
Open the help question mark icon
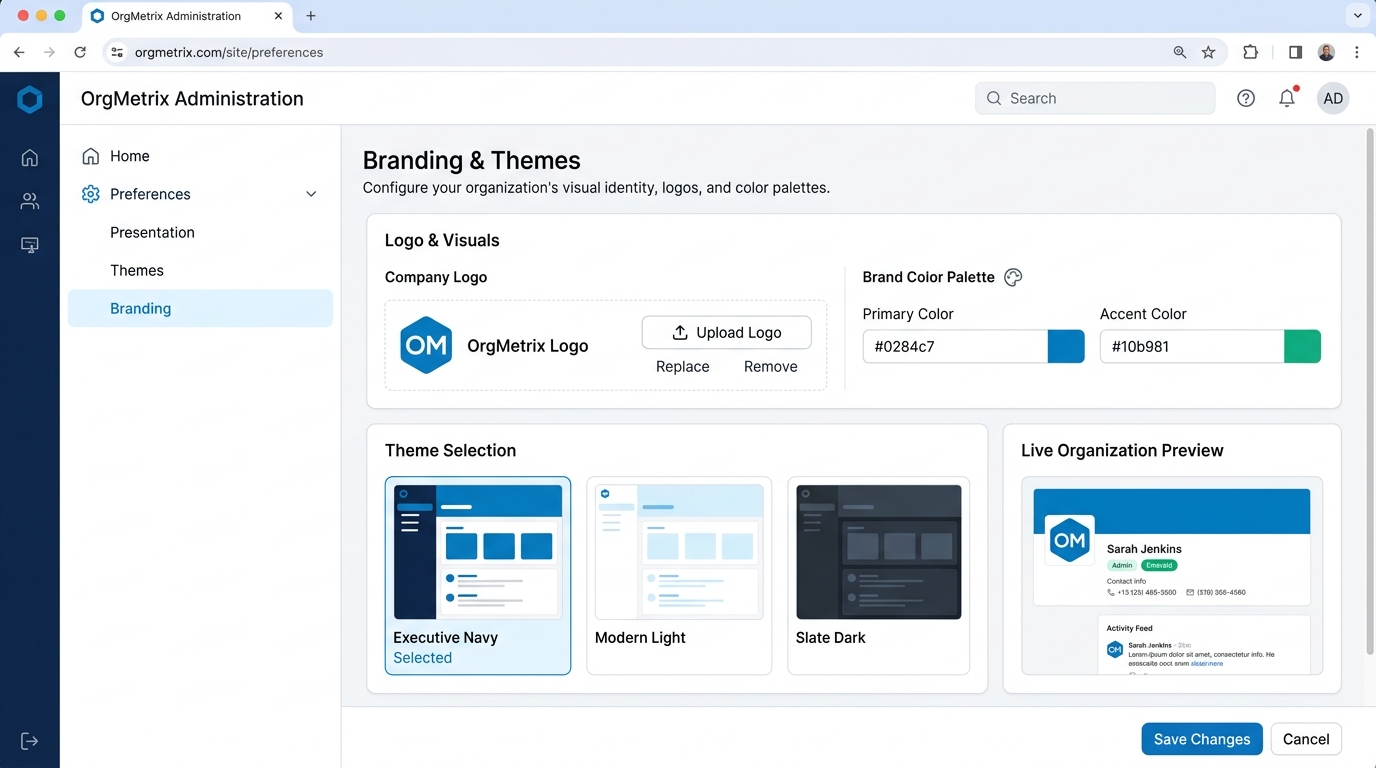(1246, 98)
